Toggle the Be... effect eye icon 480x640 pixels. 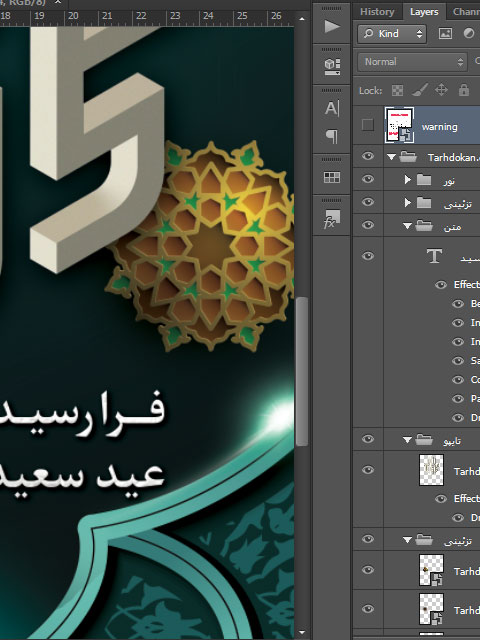point(458,304)
